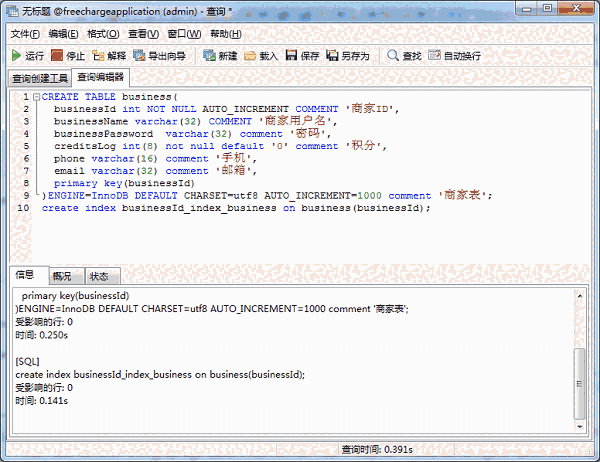Viewport: 600px width, 462px height.
Task: Switch to the 查询创建工具 tab
Action: (39, 77)
